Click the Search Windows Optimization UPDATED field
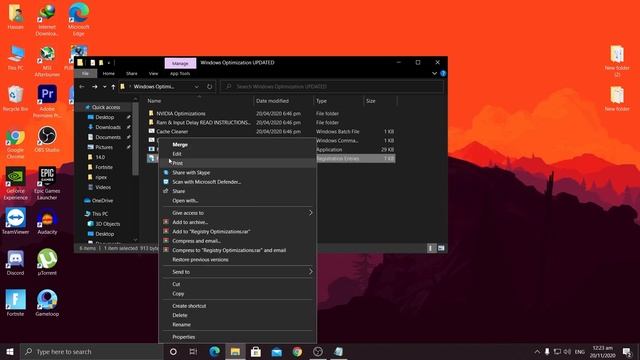The image size is (640, 360). [332, 87]
